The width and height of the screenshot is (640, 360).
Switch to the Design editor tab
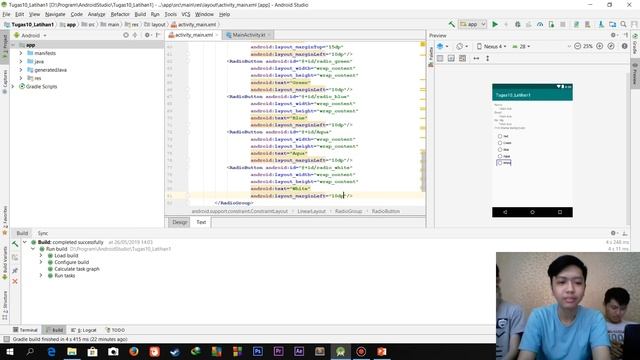[x=179, y=222]
